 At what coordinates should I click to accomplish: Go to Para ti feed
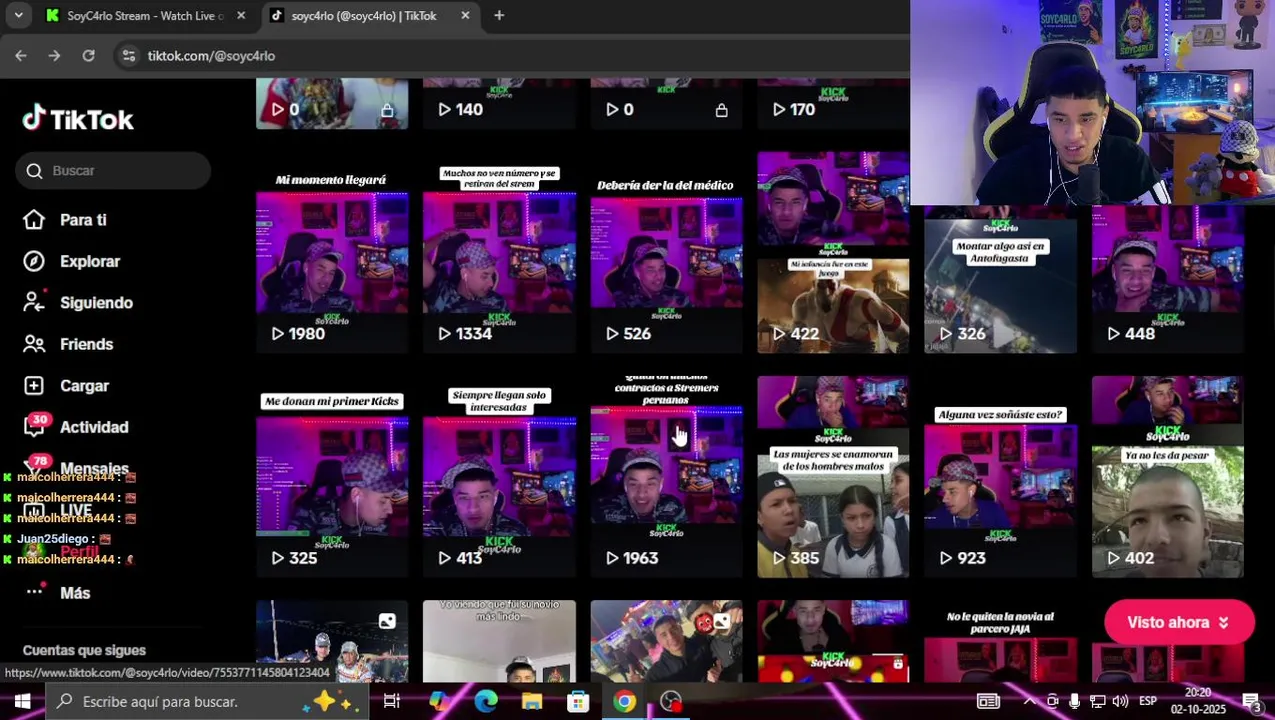point(83,220)
